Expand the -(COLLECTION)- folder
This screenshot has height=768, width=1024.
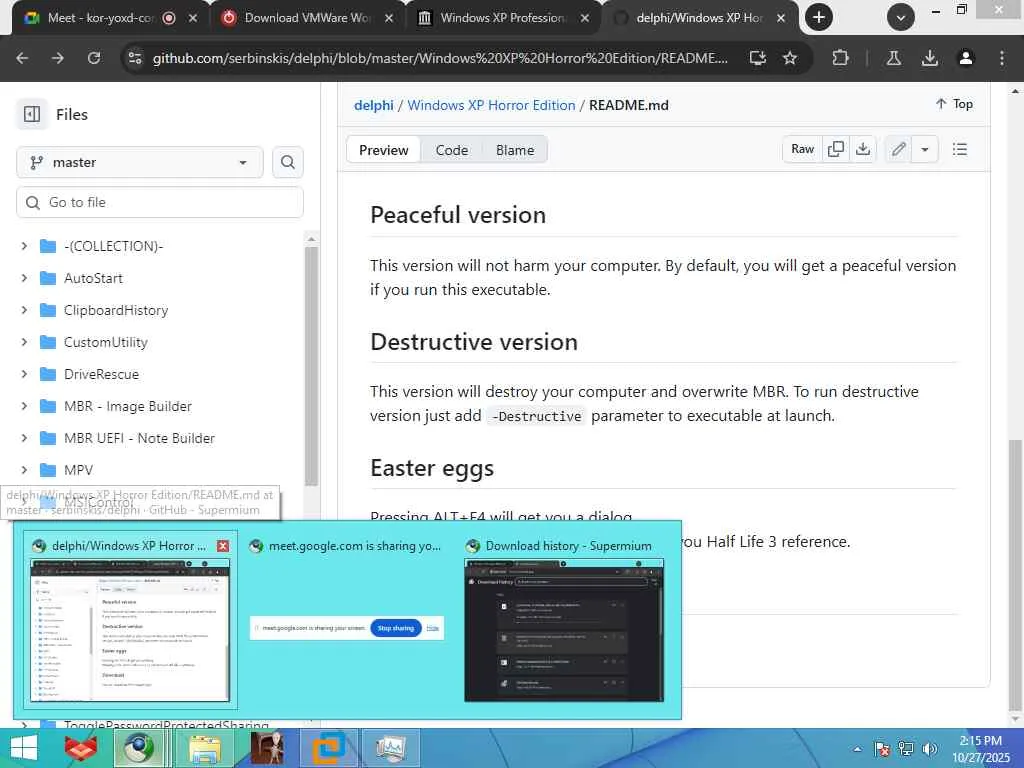(x=24, y=246)
